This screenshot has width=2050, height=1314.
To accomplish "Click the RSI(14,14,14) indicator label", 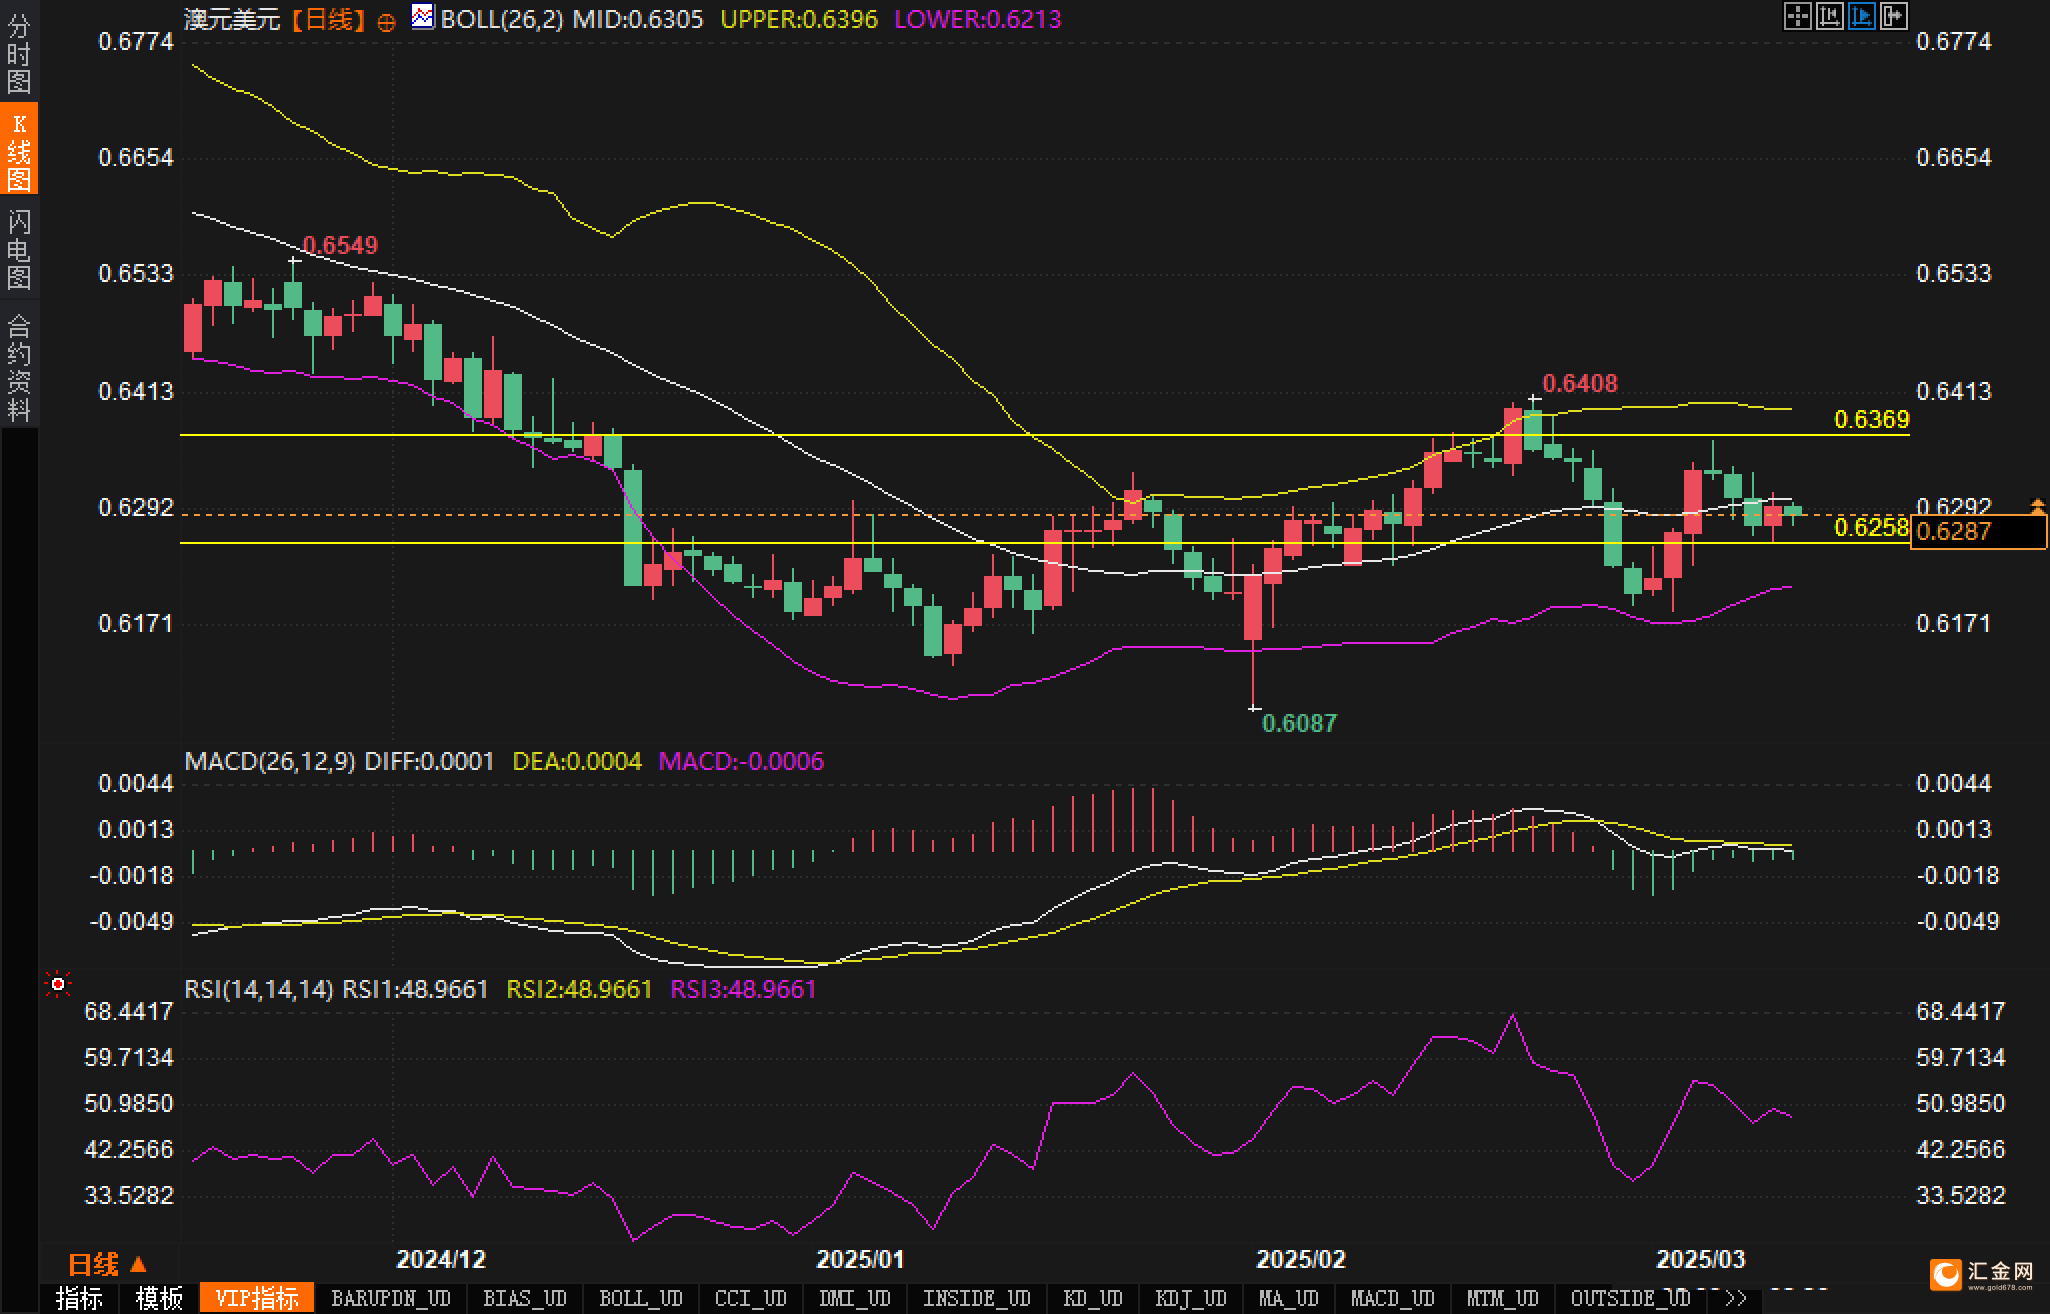I will (x=259, y=990).
